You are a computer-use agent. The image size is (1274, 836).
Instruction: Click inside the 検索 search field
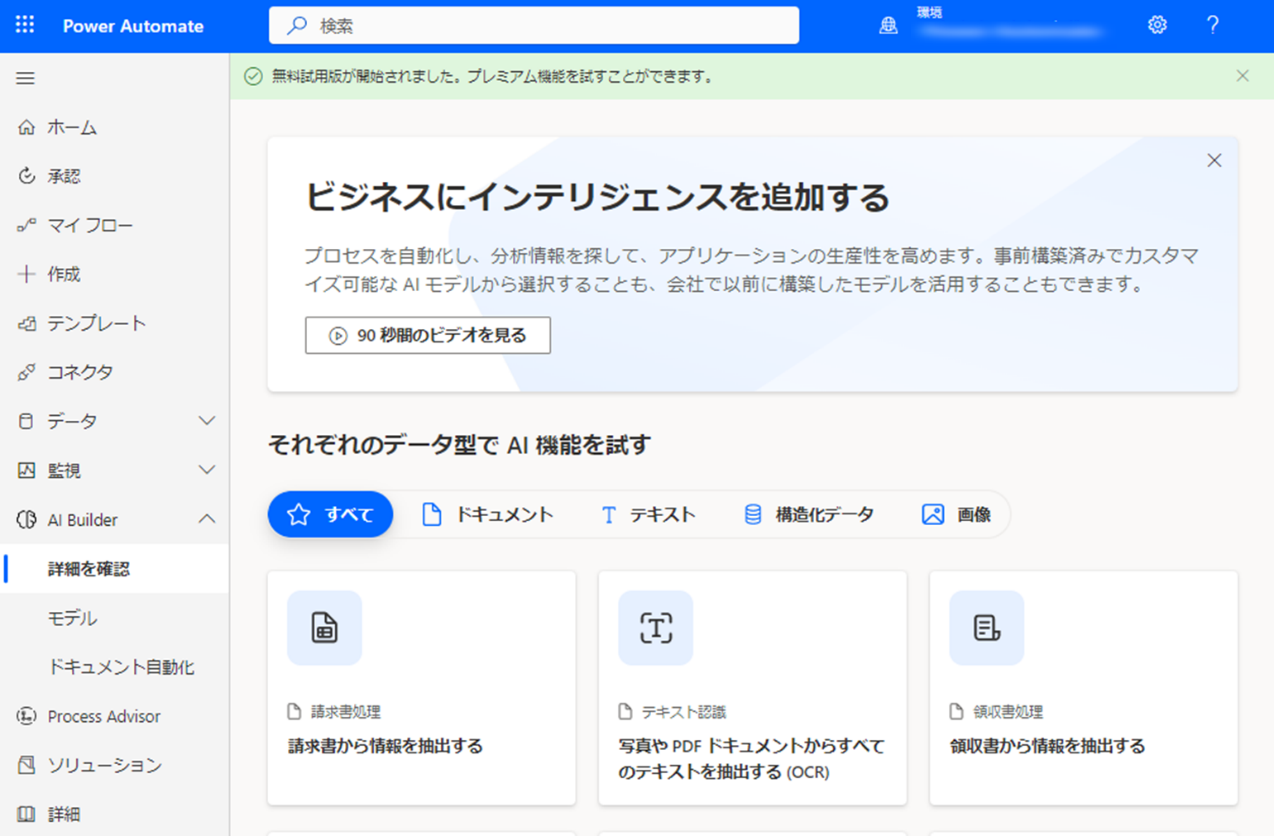point(534,26)
